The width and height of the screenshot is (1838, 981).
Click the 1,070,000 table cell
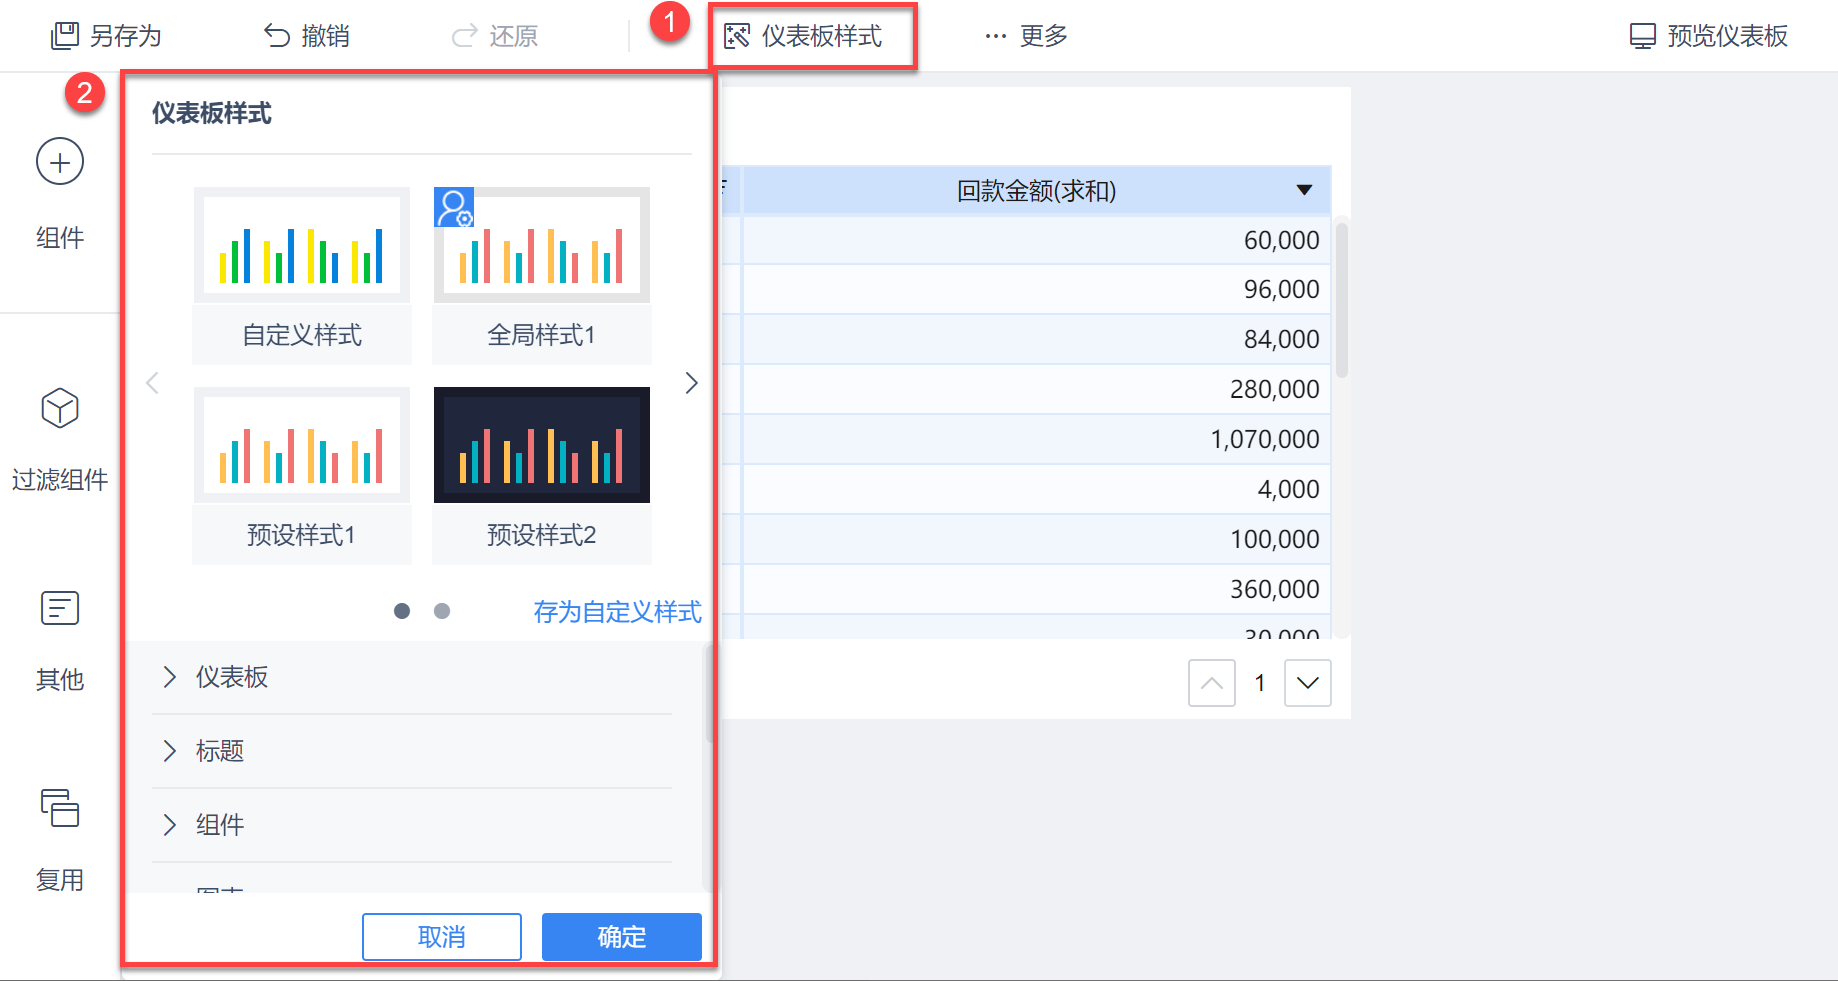[1037, 440]
